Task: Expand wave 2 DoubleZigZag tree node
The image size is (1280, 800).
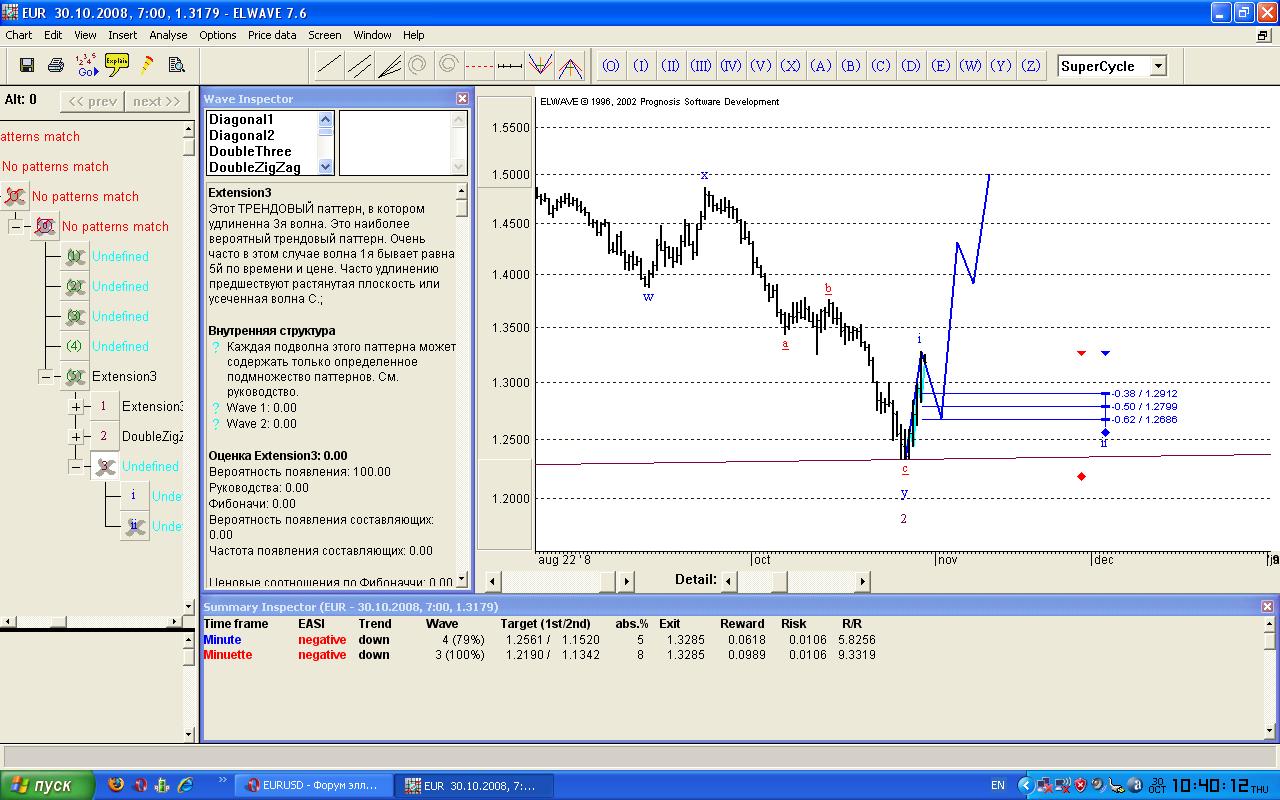Action: [x=75, y=437]
